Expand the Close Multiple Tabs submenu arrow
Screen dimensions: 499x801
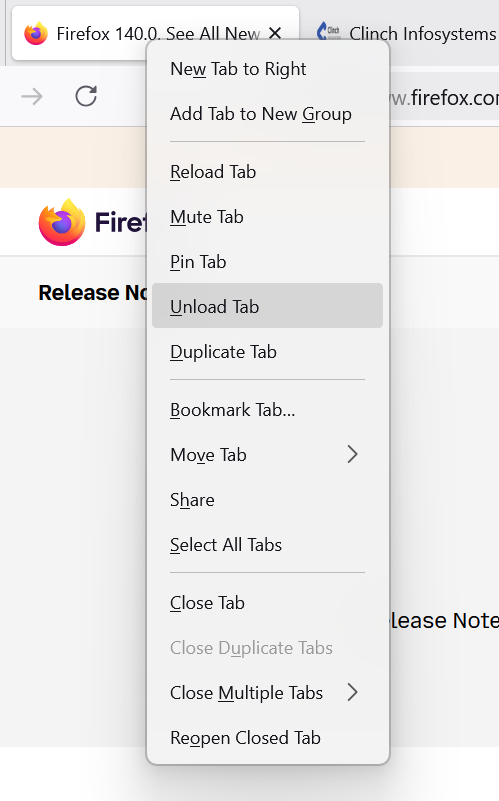tap(352, 692)
